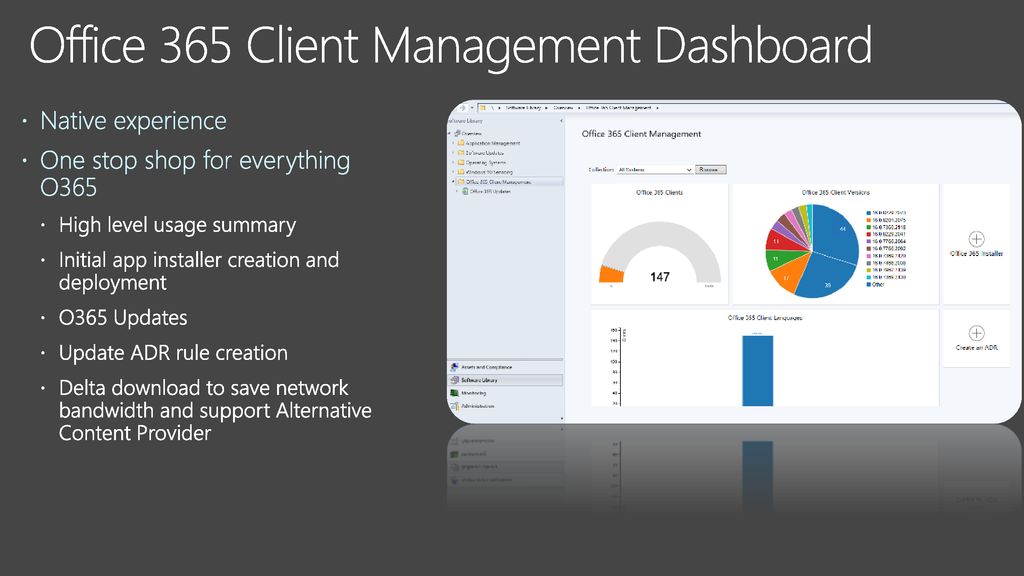Expand the Software Updates folder
1024x576 pixels.
453,153
